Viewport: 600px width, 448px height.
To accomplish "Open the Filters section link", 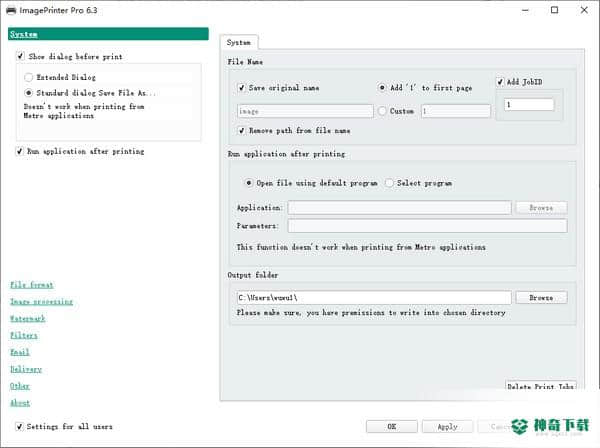I will [24, 336].
